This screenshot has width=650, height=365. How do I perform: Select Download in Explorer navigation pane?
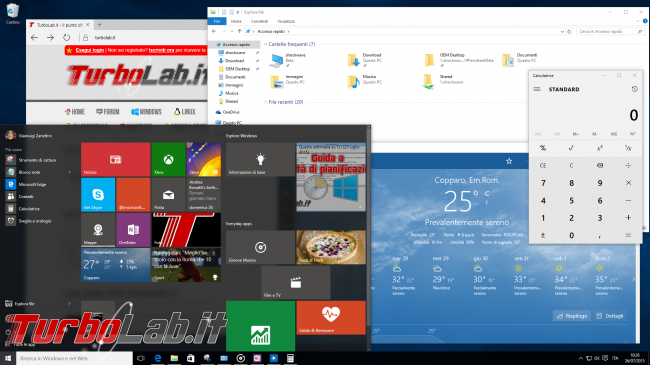tap(235, 61)
